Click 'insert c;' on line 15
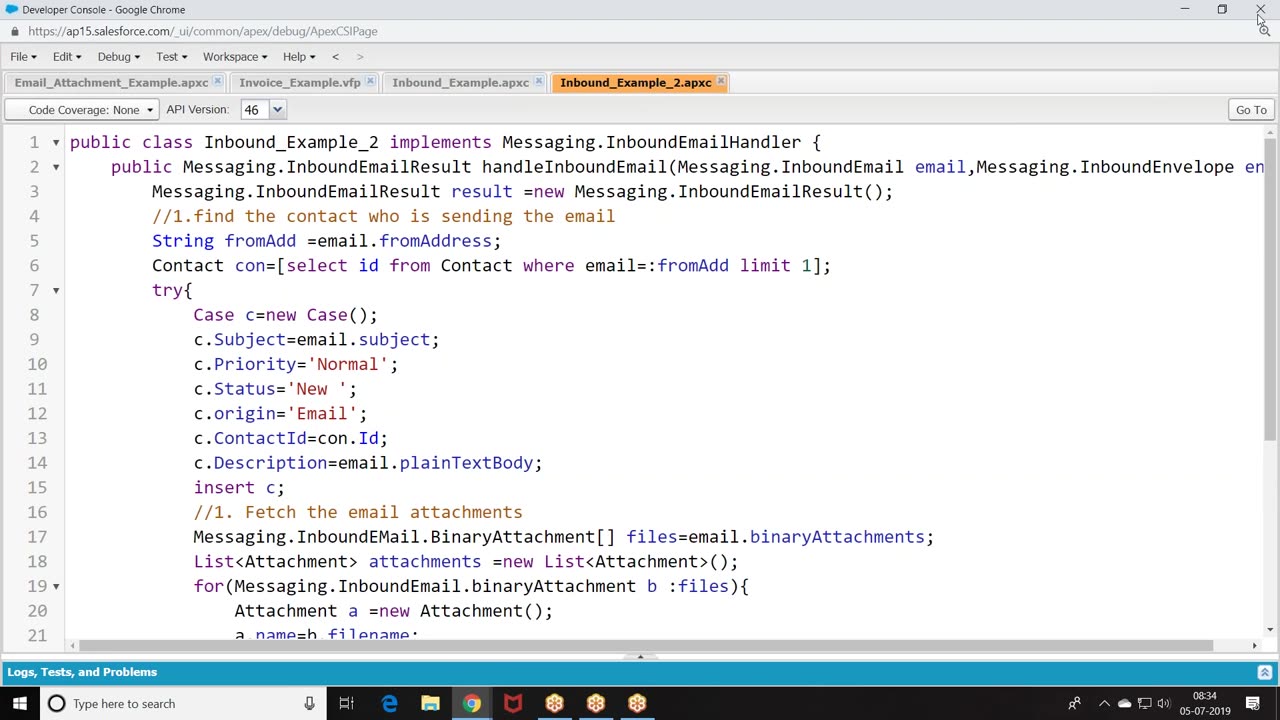The width and height of the screenshot is (1280, 720). [x=239, y=488]
